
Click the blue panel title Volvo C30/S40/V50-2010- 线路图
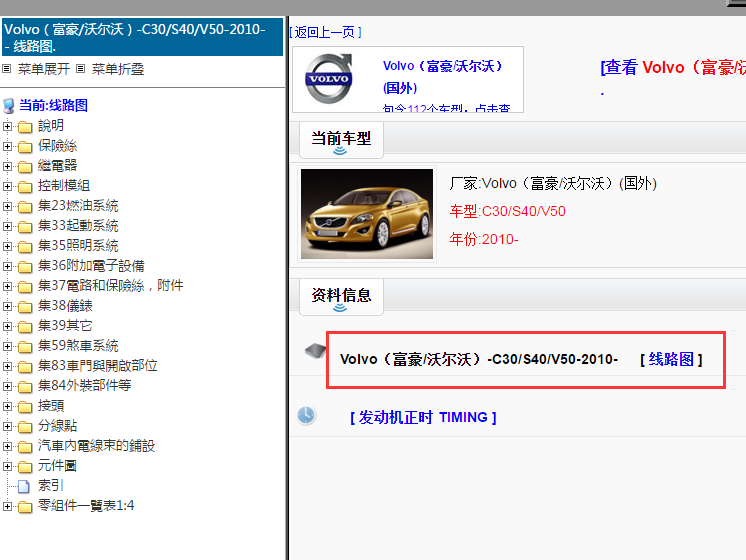tap(142, 37)
